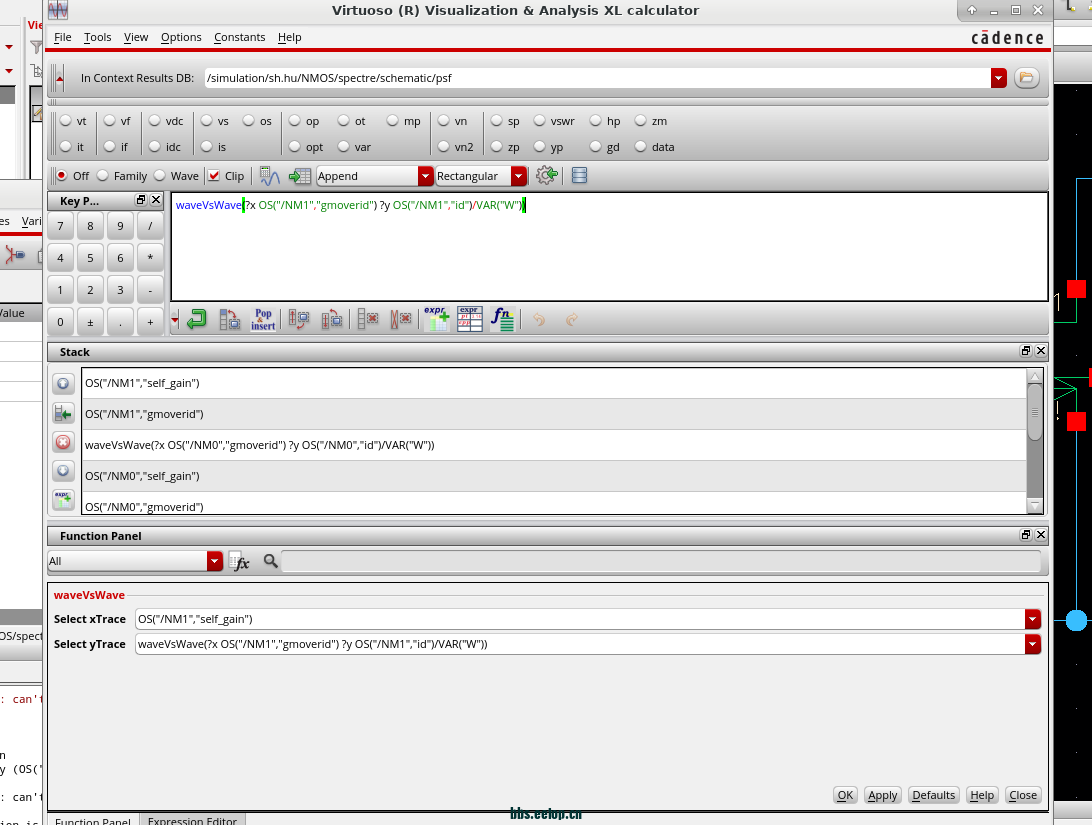Click keypad button 7
This screenshot has width=1092, height=825.
click(61, 226)
